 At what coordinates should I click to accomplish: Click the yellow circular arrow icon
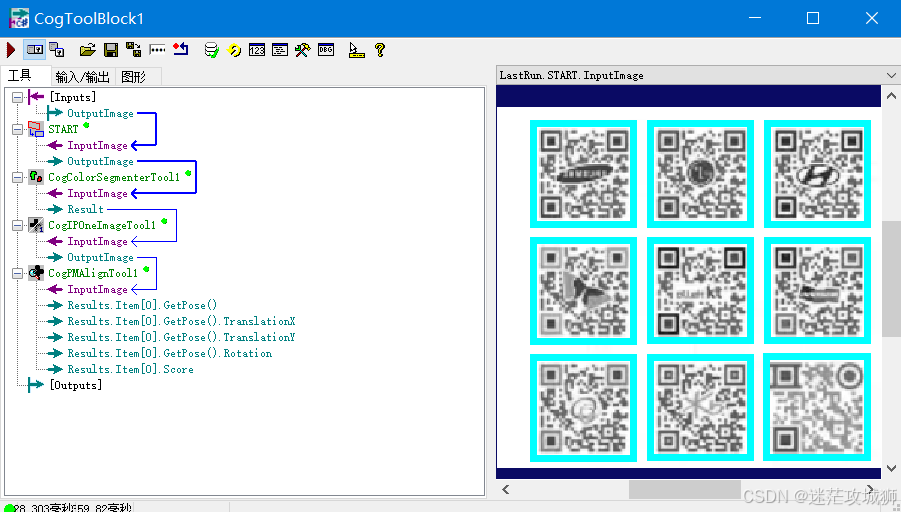[x=234, y=50]
